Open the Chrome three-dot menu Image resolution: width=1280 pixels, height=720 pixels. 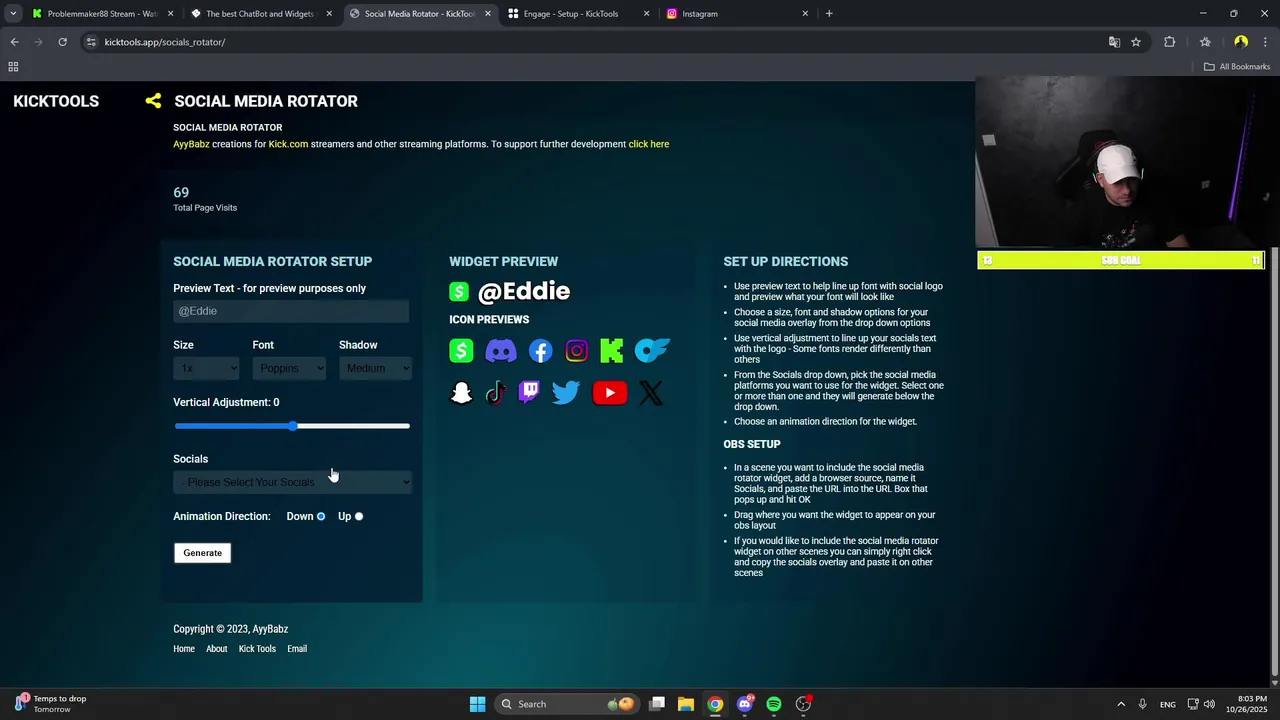1266,42
